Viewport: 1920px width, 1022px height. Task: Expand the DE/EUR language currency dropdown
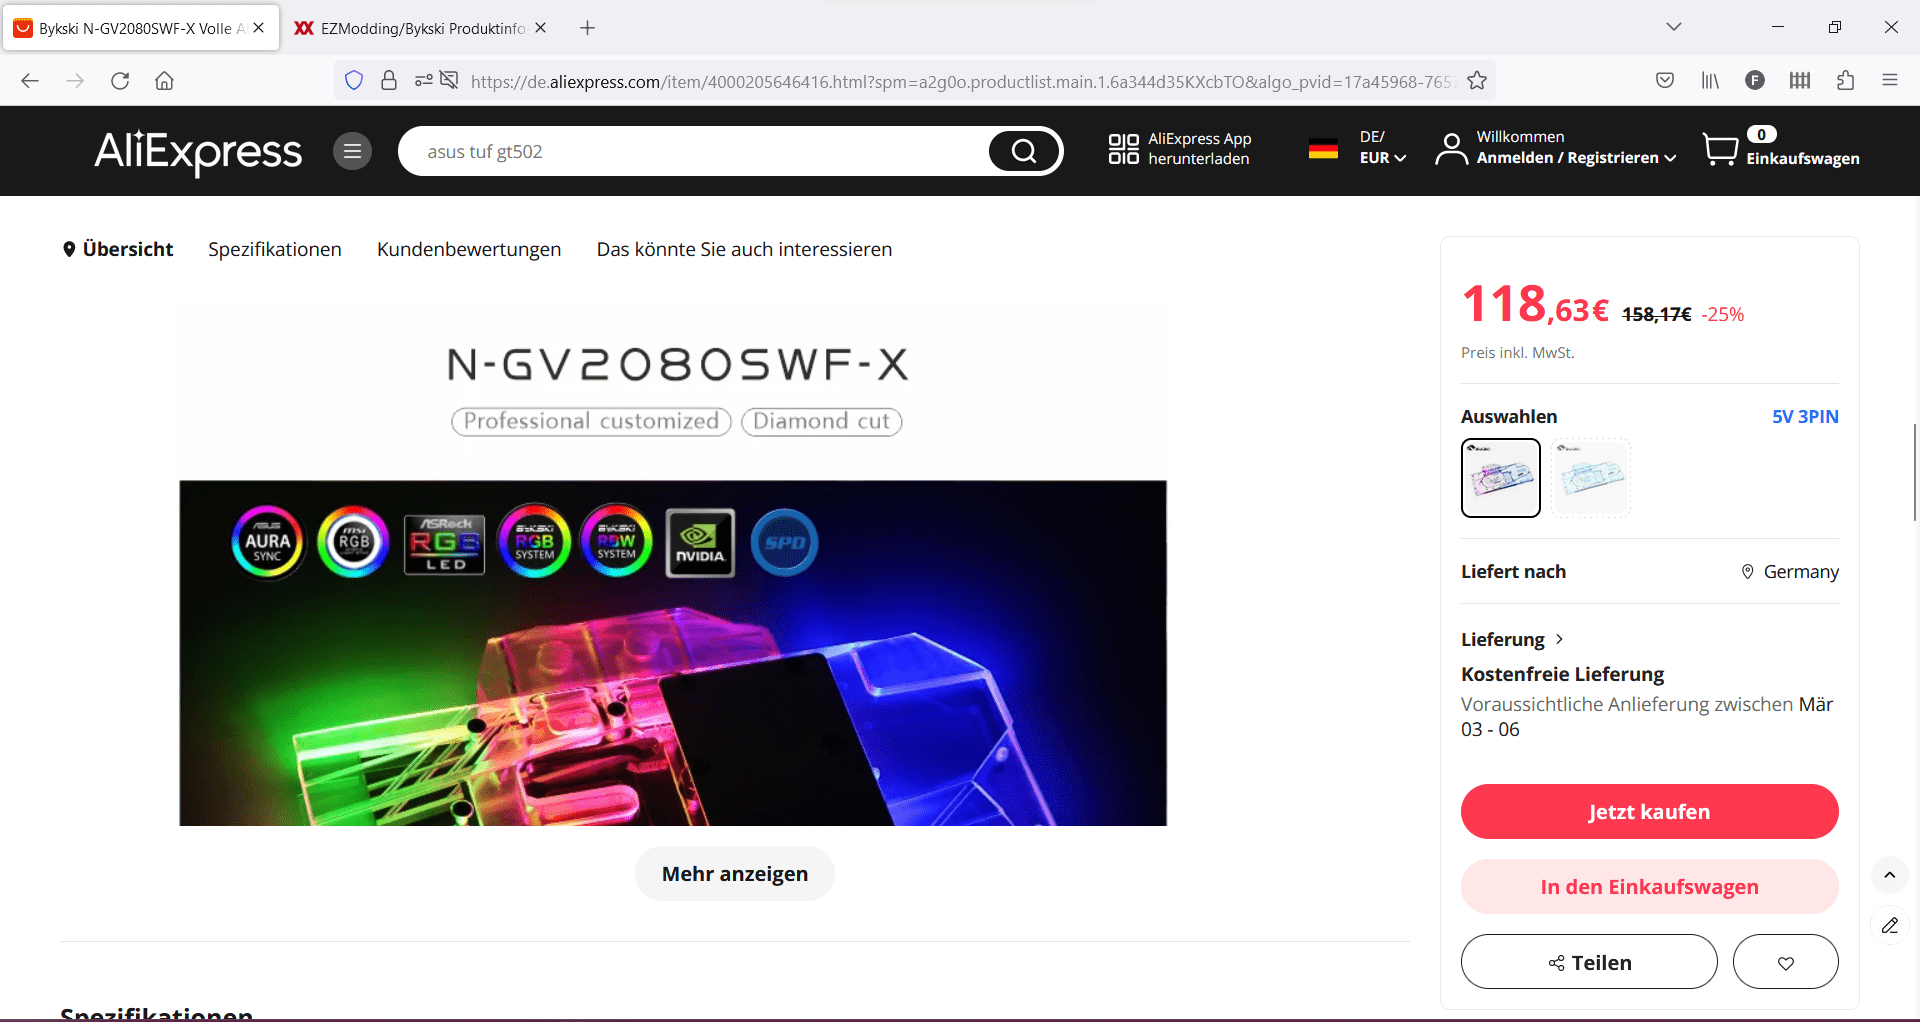click(1383, 147)
